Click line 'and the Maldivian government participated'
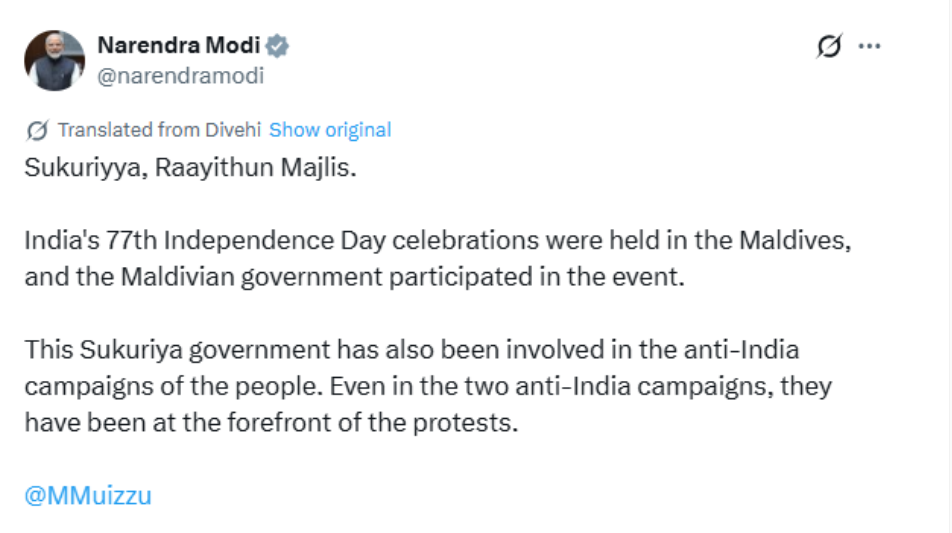Image resolution: width=952 pixels, height=533 pixels. pos(357,277)
